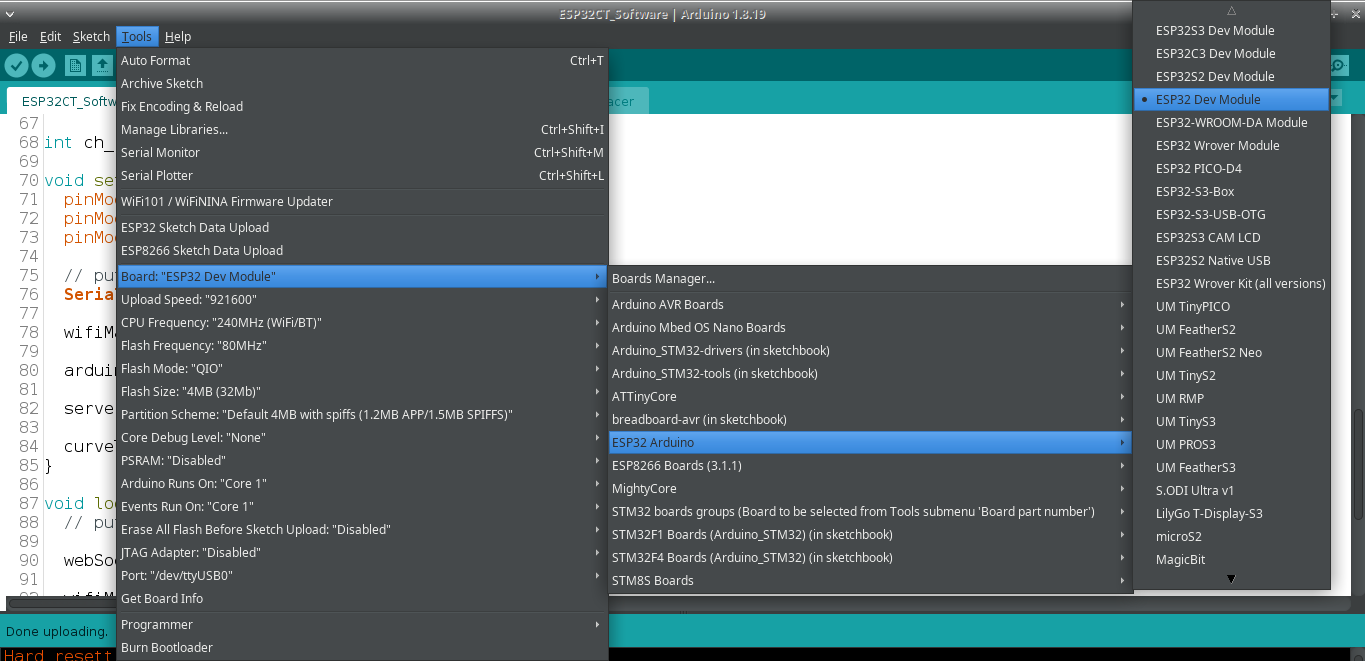Select ESP32S3 Dev Module board

tap(1231, 30)
